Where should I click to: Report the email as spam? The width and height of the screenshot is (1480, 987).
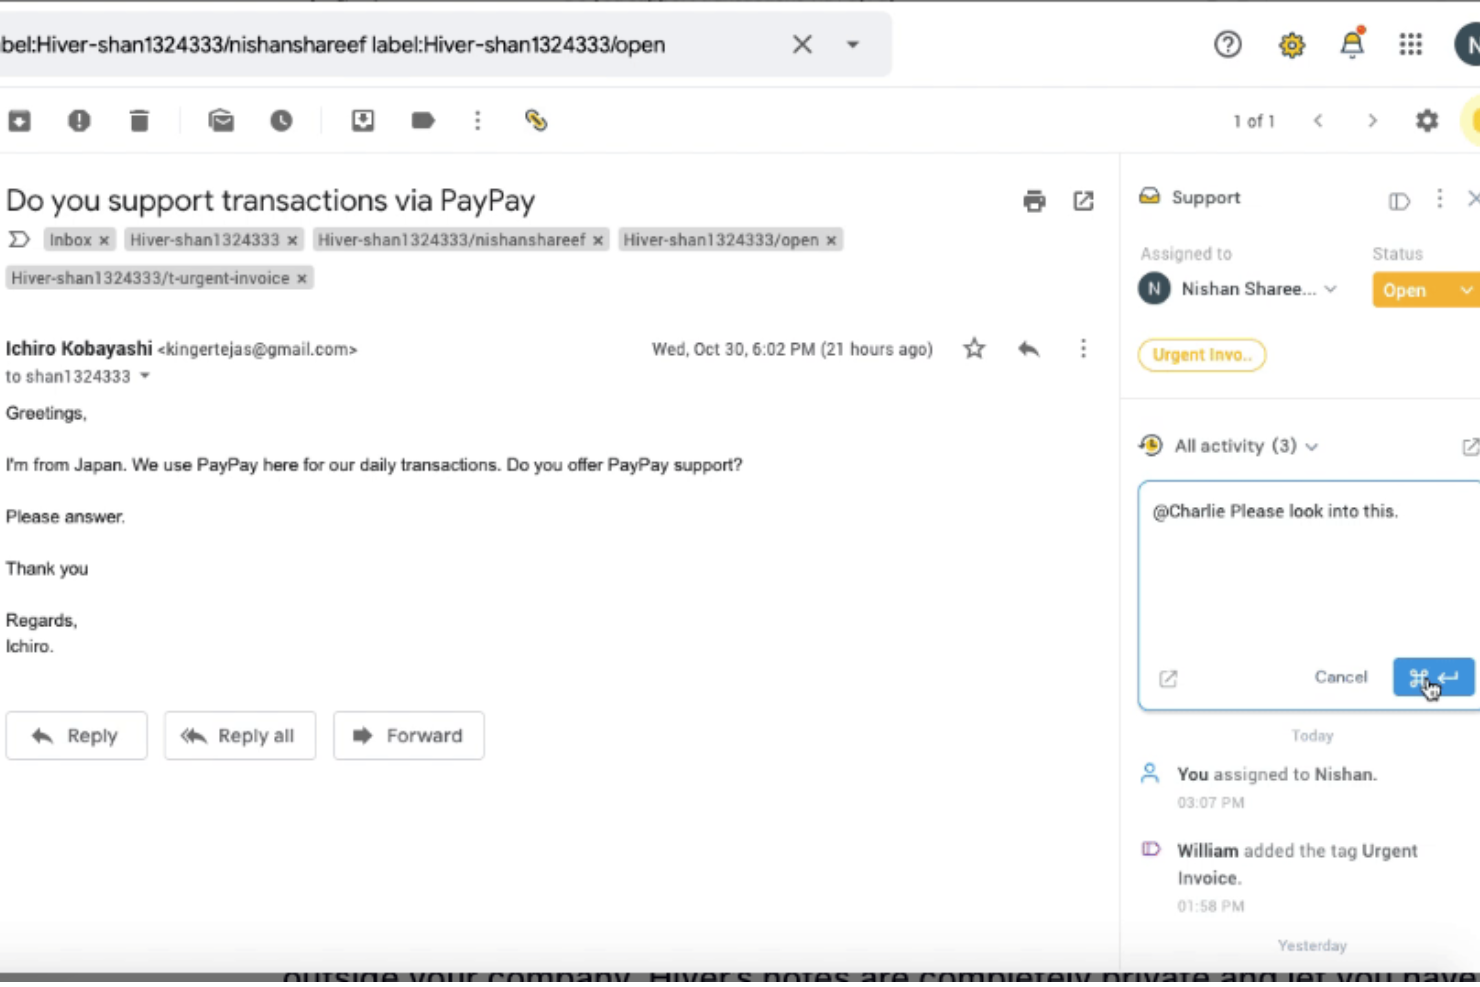coord(79,120)
